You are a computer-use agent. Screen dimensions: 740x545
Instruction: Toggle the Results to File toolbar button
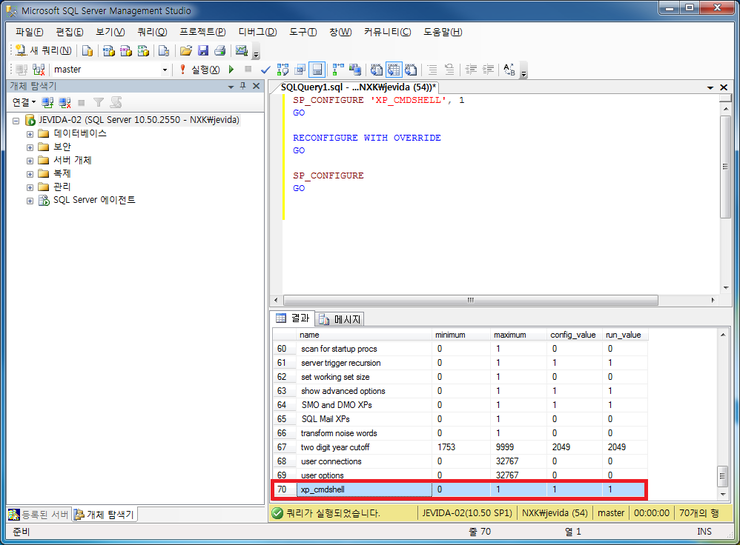pyautogui.click(x=411, y=70)
